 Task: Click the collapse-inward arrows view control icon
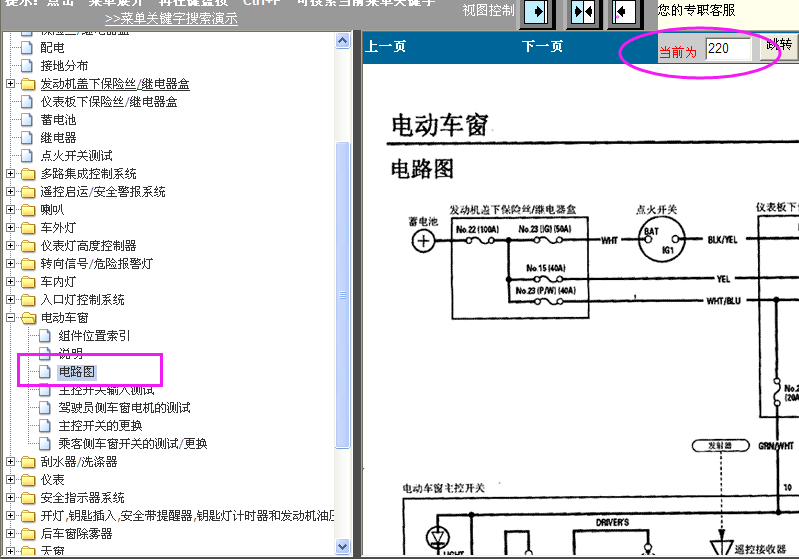click(583, 12)
